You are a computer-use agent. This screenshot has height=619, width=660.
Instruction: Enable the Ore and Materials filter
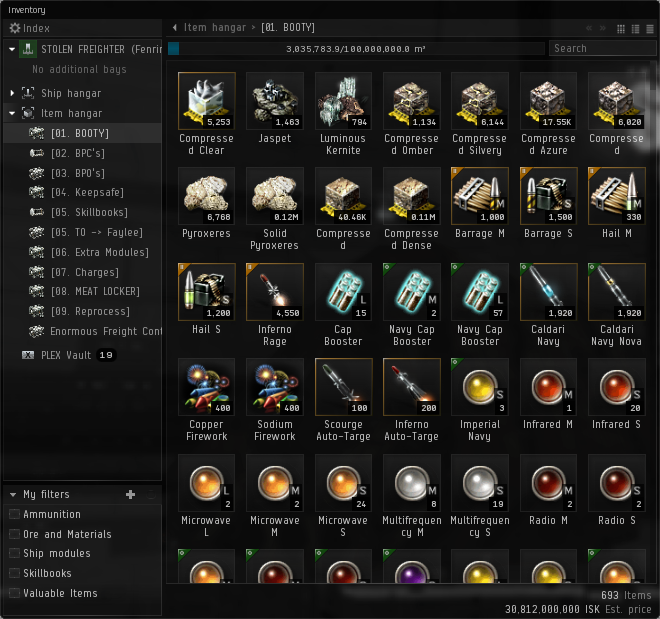[14, 534]
